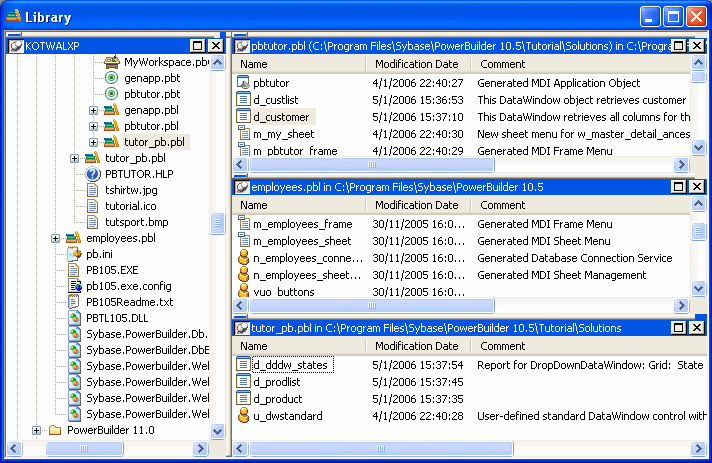712x463 pixels.
Task: Sort pbtutor.pbl pane by Name column
Action: click(x=300, y=64)
